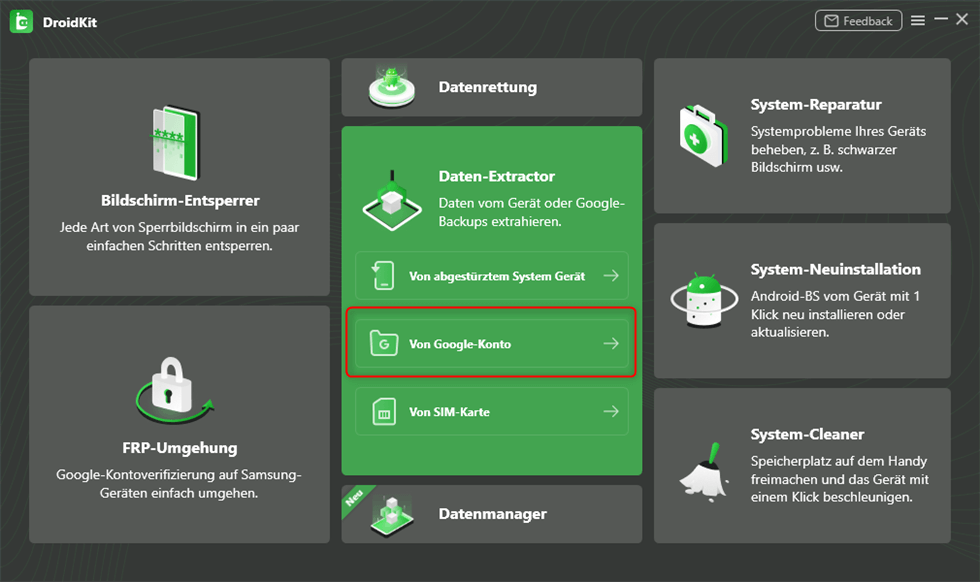Click arrow next to Von abgestürztem System Gerät
The image size is (980, 582).
611,276
